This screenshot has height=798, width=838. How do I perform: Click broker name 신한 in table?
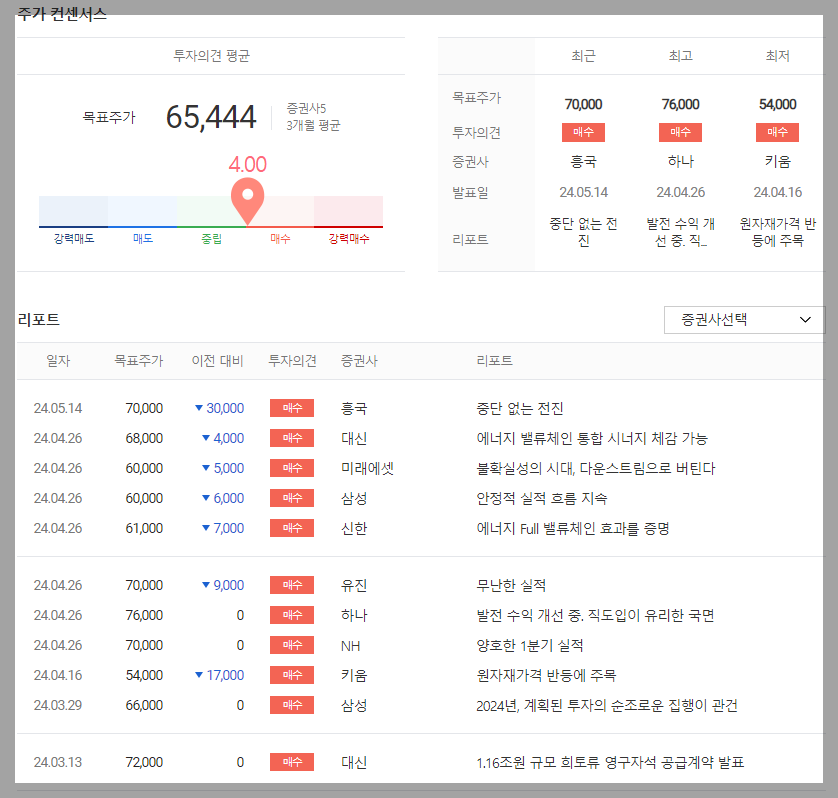(x=354, y=528)
